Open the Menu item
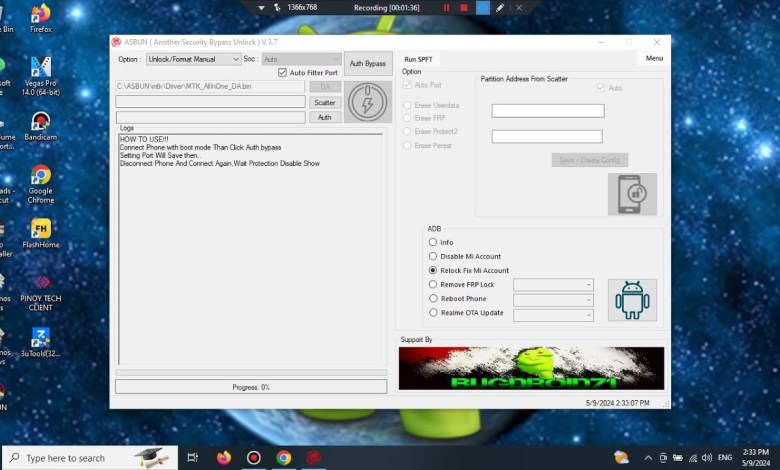The height and width of the screenshot is (470, 780). click(654, 59)
